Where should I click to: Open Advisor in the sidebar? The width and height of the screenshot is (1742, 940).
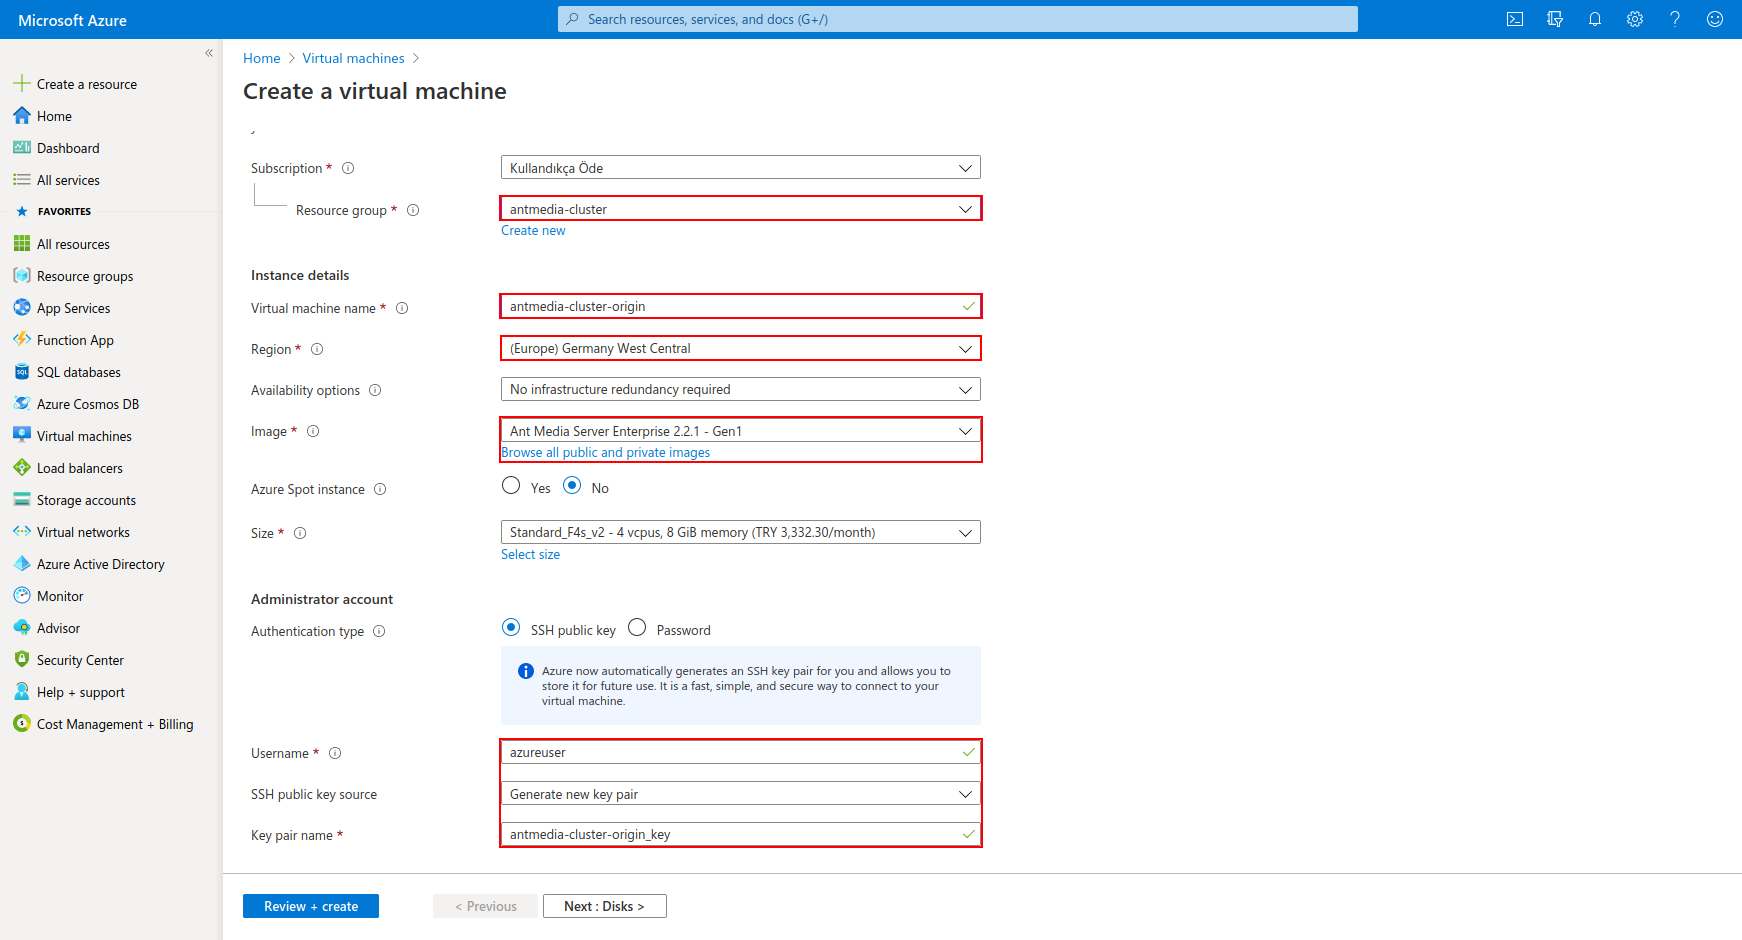coord(58,628)
